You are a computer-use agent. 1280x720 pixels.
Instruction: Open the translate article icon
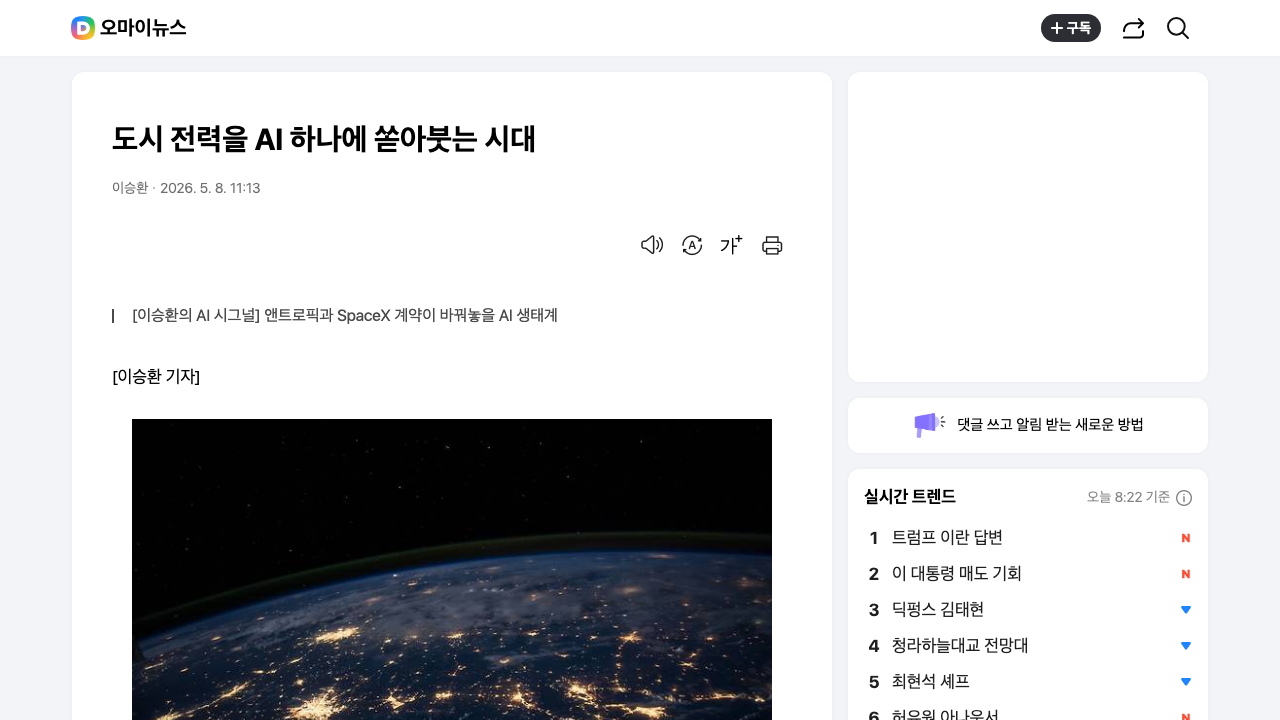pyautogui.click(x=692, y=245)
